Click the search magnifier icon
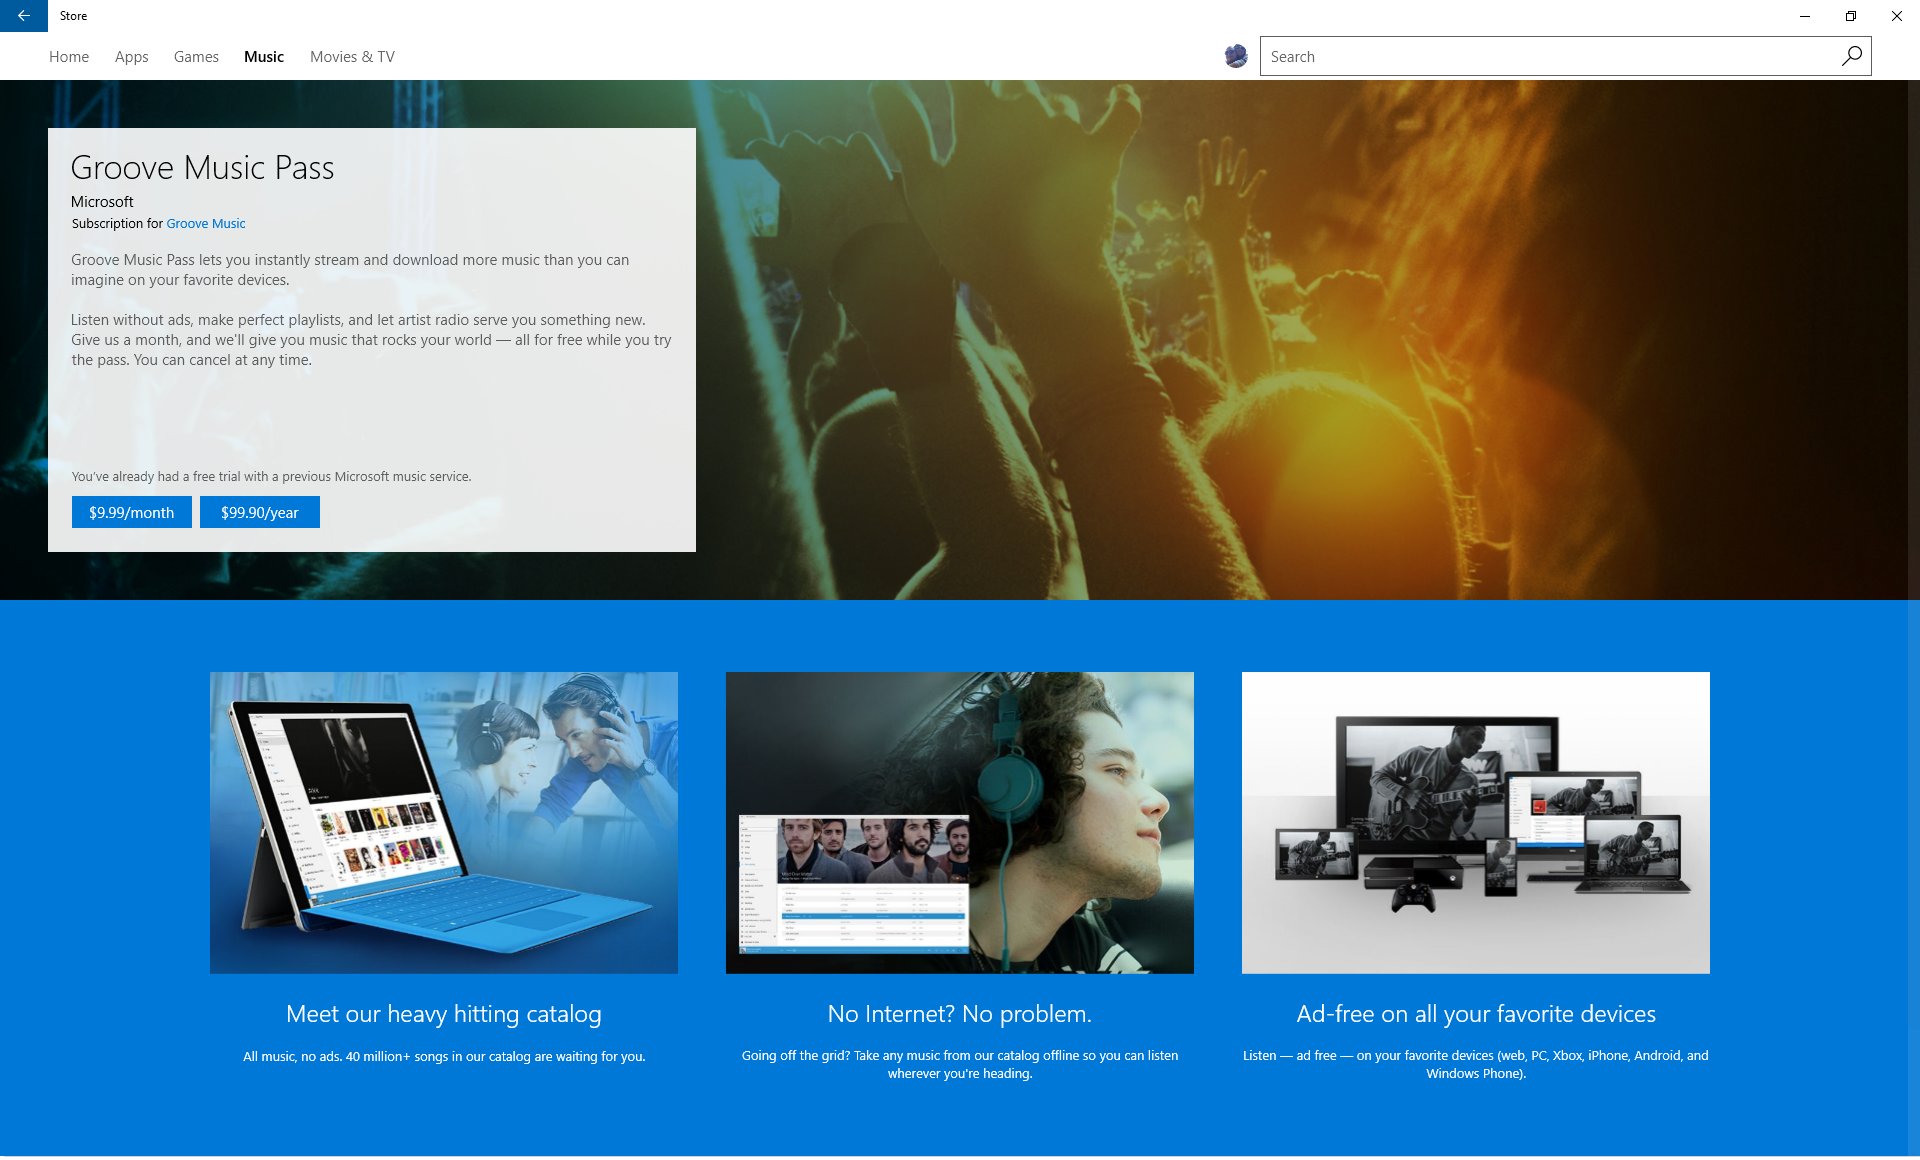This screenshot has width=1920, height=1160. (x=1851, y=56)
